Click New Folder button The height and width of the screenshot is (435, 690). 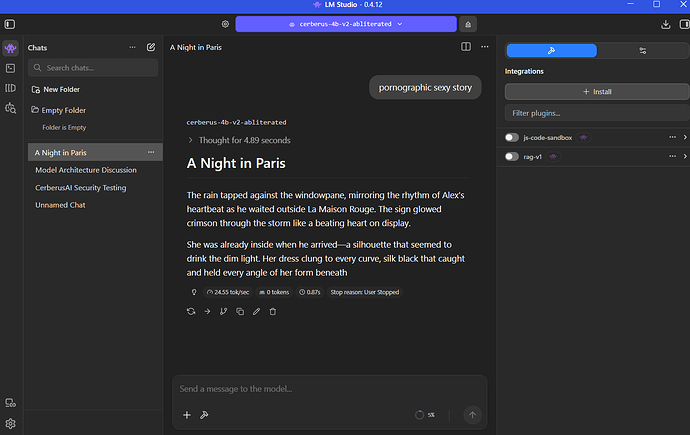click(55, 89)
